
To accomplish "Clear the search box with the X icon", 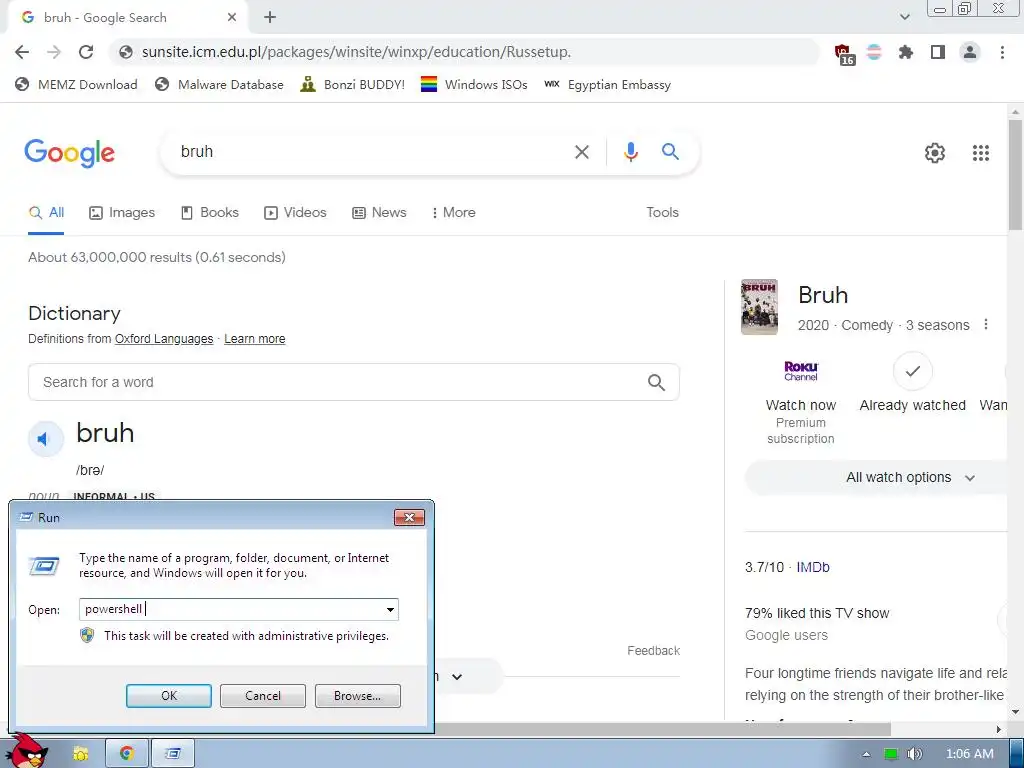I will tap(582, 152).
